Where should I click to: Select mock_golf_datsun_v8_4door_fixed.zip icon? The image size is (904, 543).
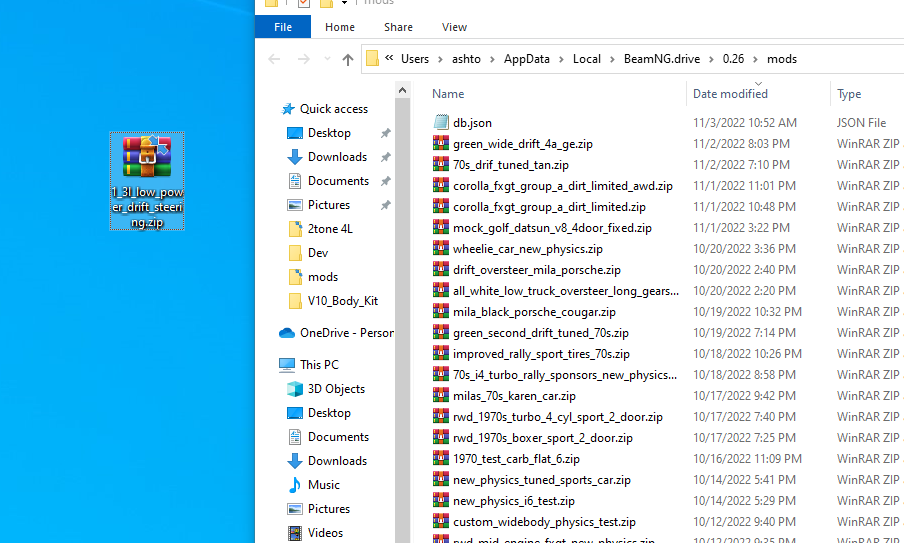click(x=441, y=227)
